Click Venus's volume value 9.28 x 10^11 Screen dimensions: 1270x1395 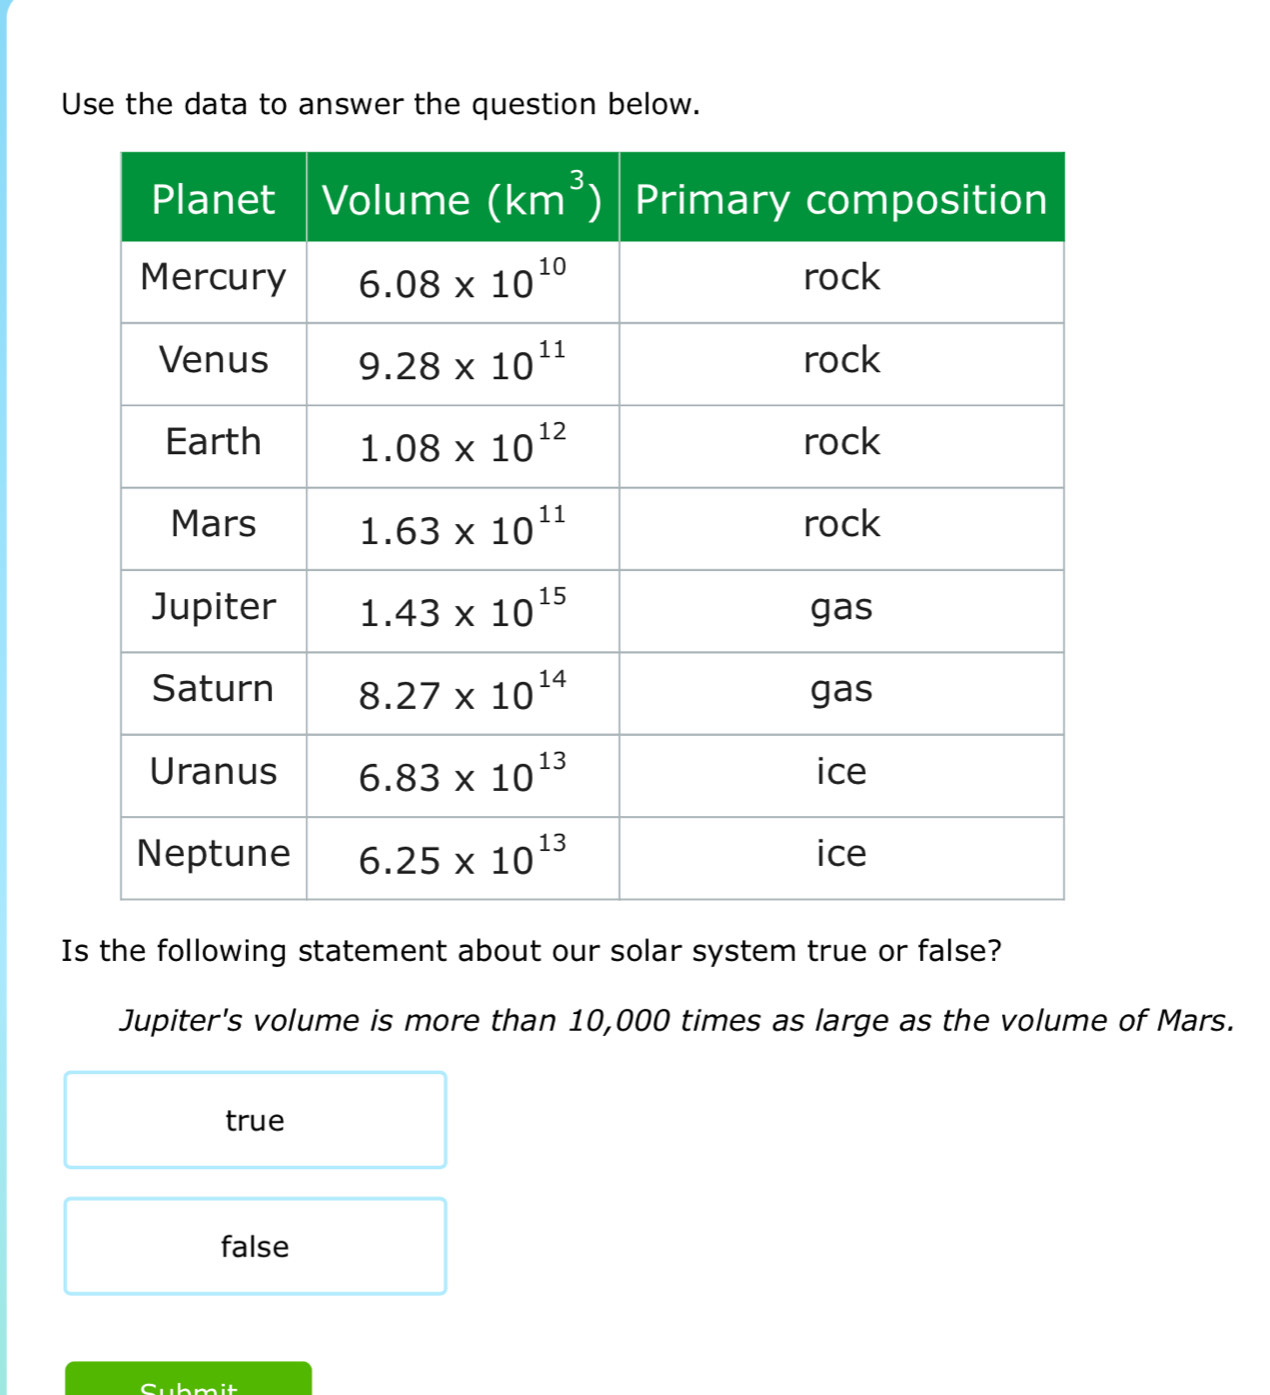tap(462, 363)
